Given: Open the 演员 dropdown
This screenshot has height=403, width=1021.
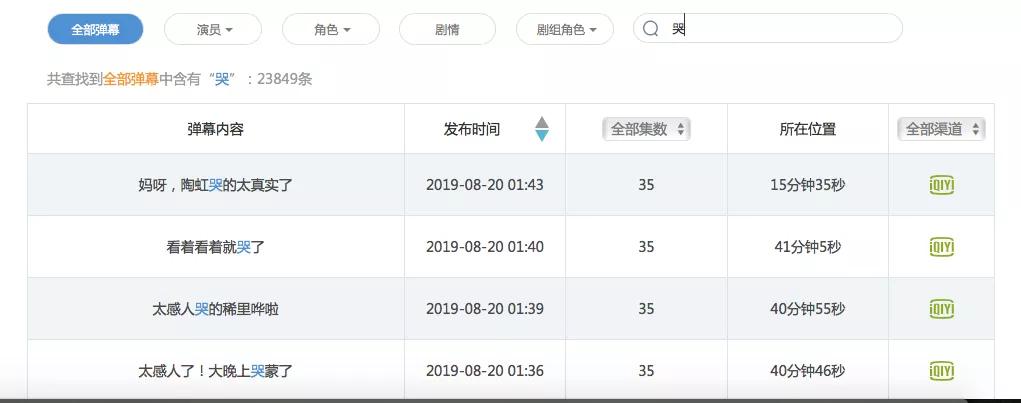Looking at the screenshot, I should [x=213, y=29].
